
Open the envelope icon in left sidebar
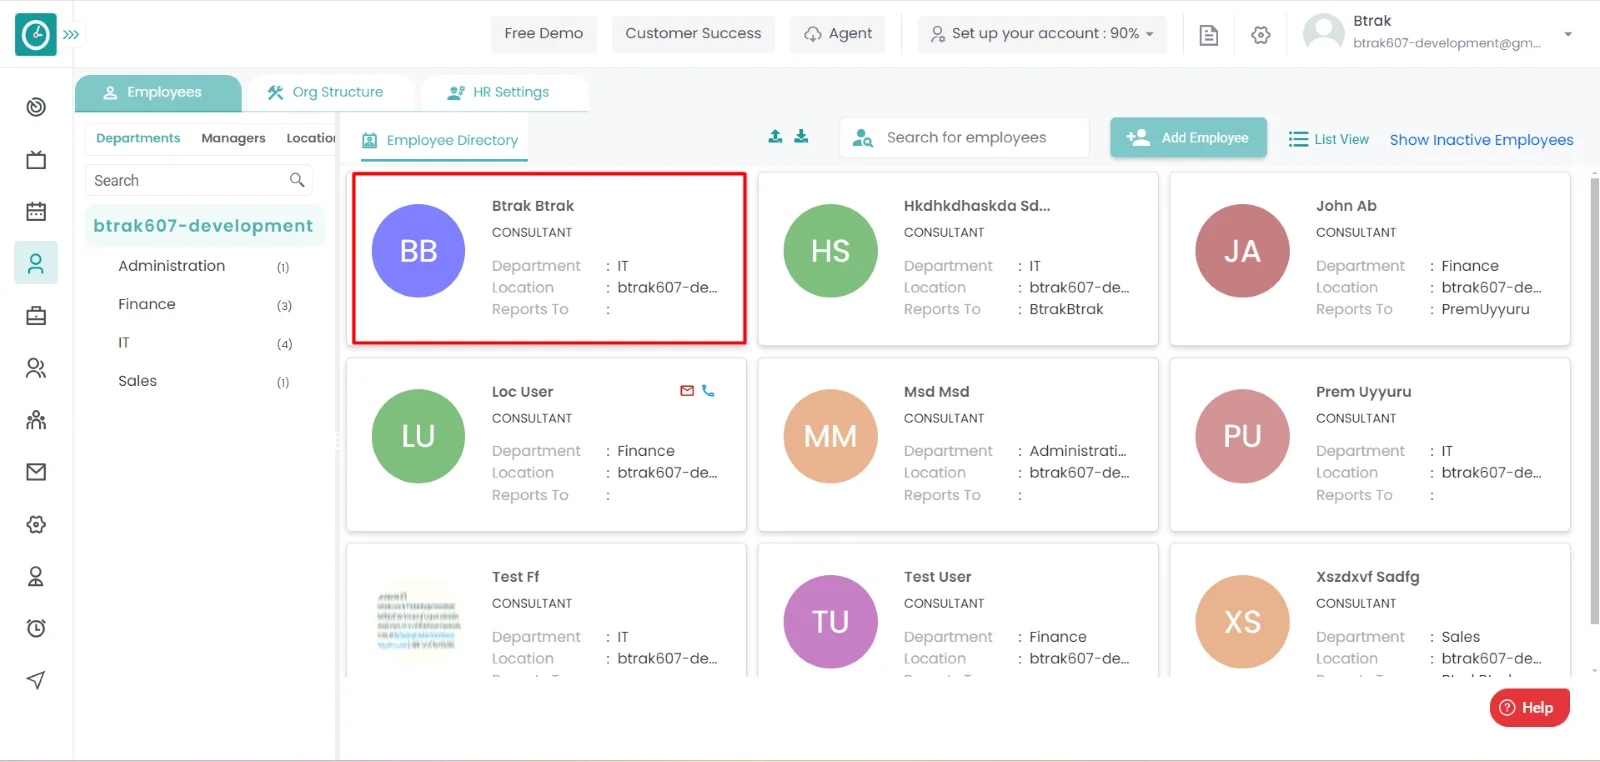coord(36,472)
